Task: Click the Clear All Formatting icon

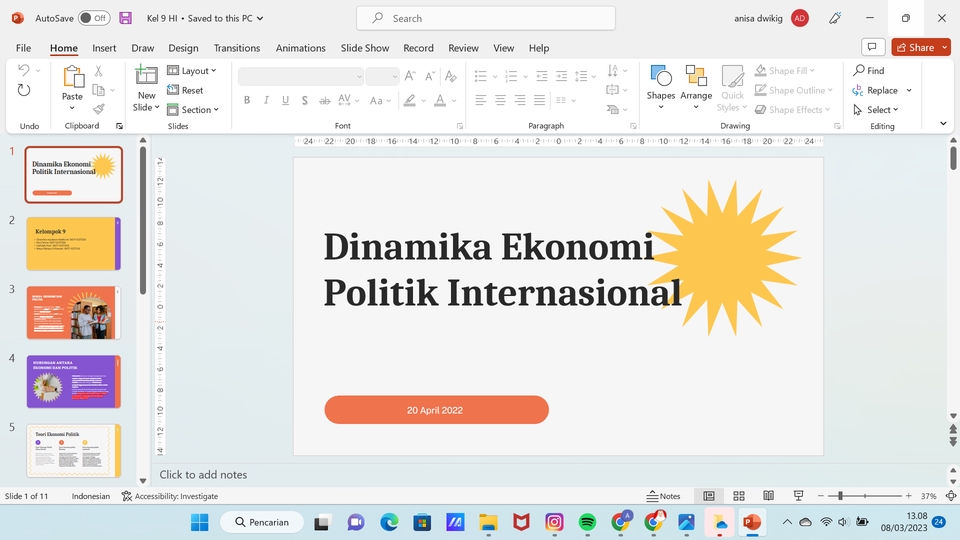Action: (x=451, y=76)
